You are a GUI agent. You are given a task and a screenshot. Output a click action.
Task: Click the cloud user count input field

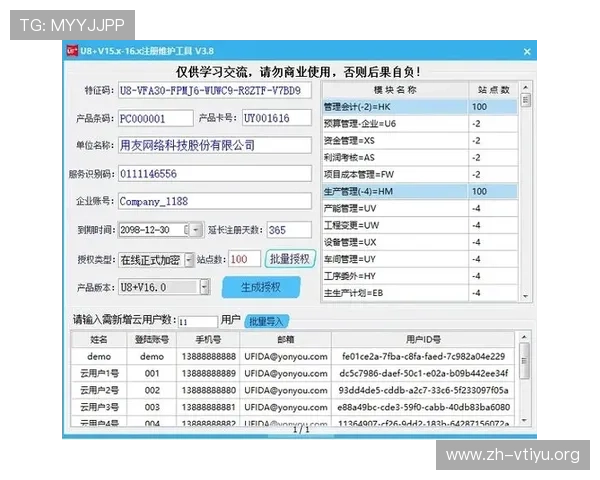(x=198, y=322)
